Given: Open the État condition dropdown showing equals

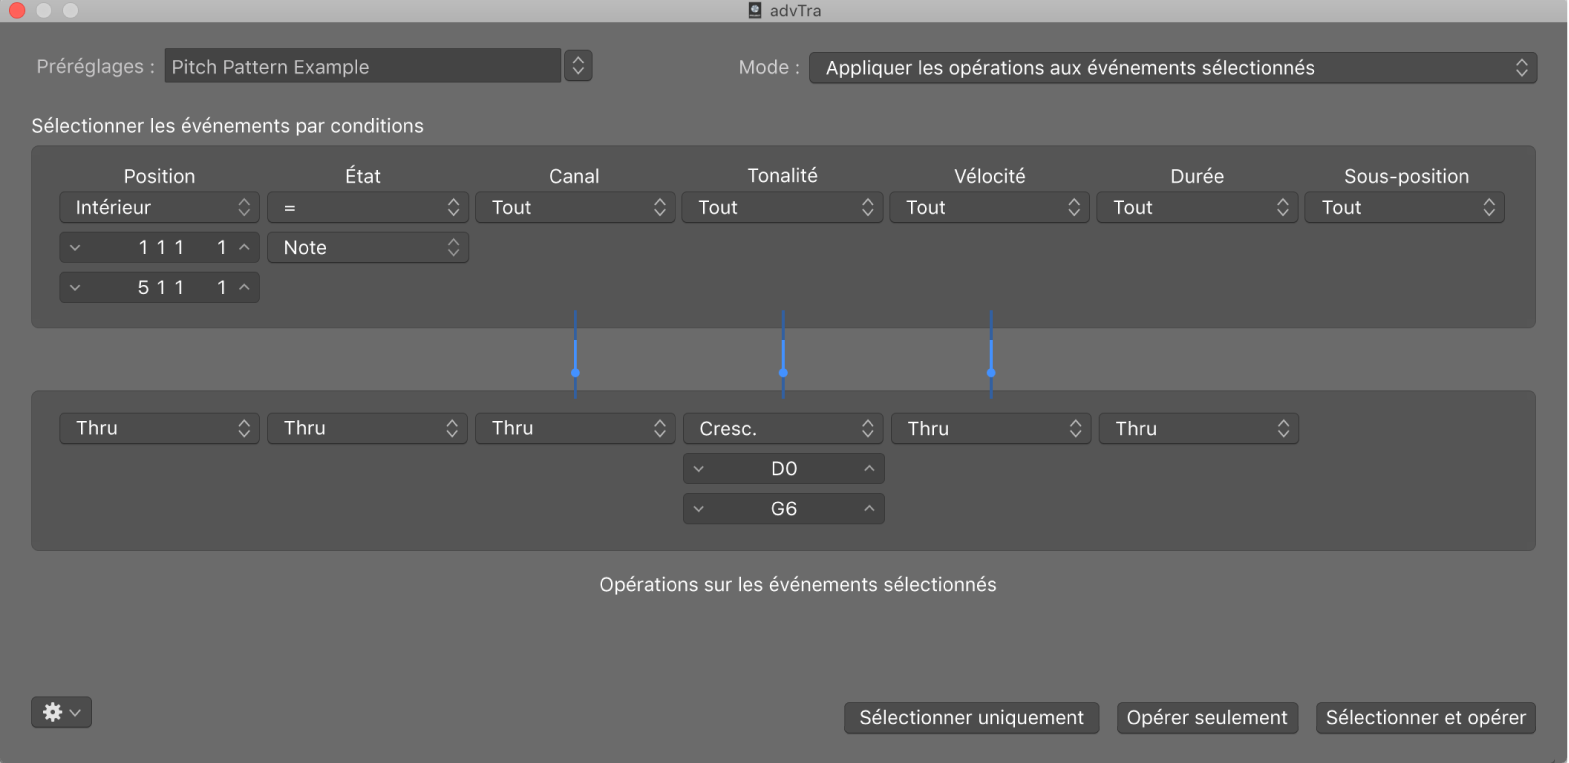Looking at the screenshot, I should tap(367, 207).
